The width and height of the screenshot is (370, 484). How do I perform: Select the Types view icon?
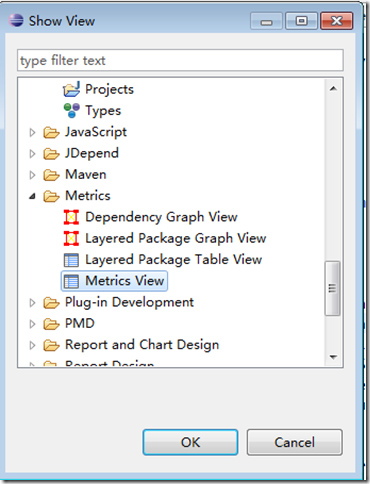click(x=71, y=110)
